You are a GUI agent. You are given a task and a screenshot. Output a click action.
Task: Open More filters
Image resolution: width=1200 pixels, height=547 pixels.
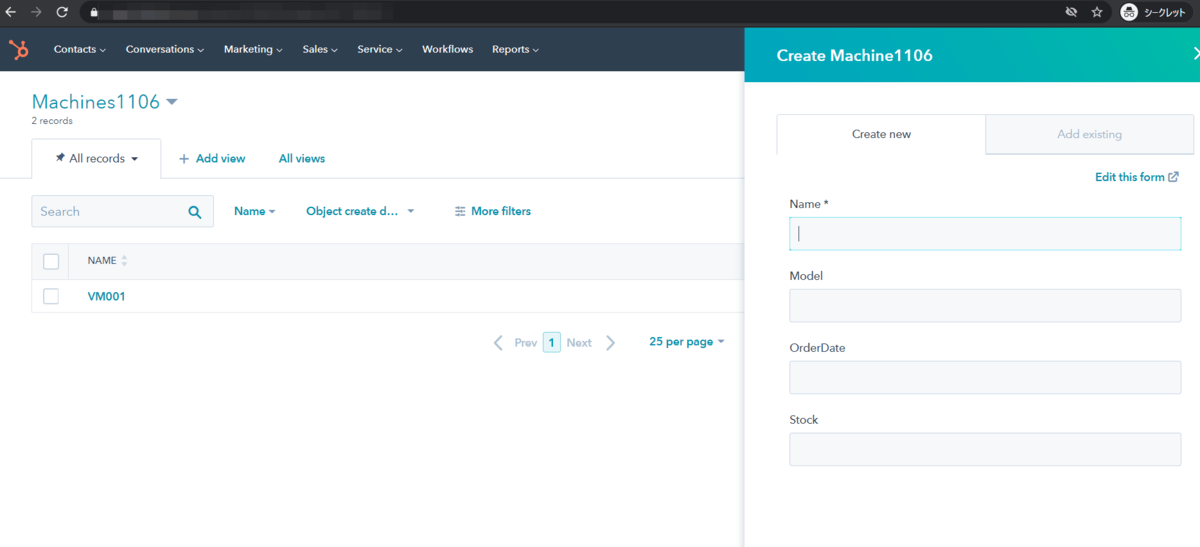point(492,211)
